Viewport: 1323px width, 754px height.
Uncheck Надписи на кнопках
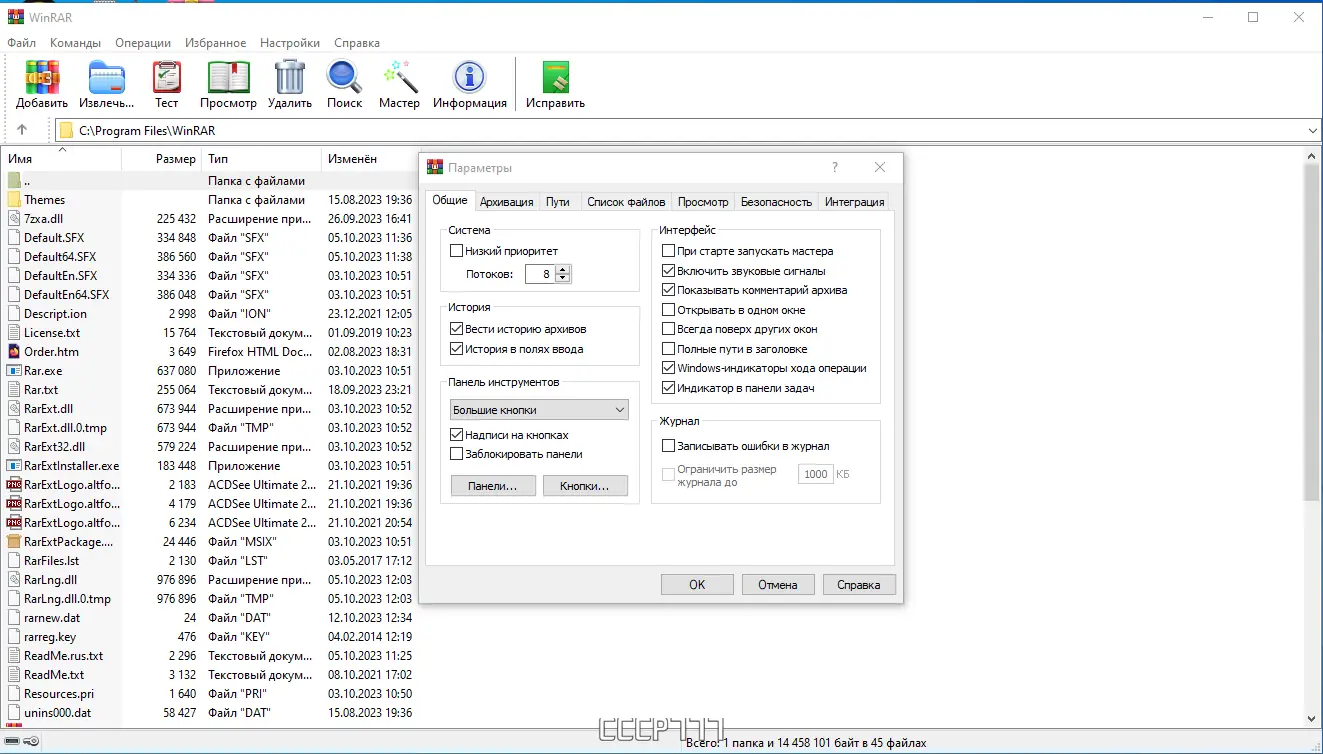coord(457,435)
